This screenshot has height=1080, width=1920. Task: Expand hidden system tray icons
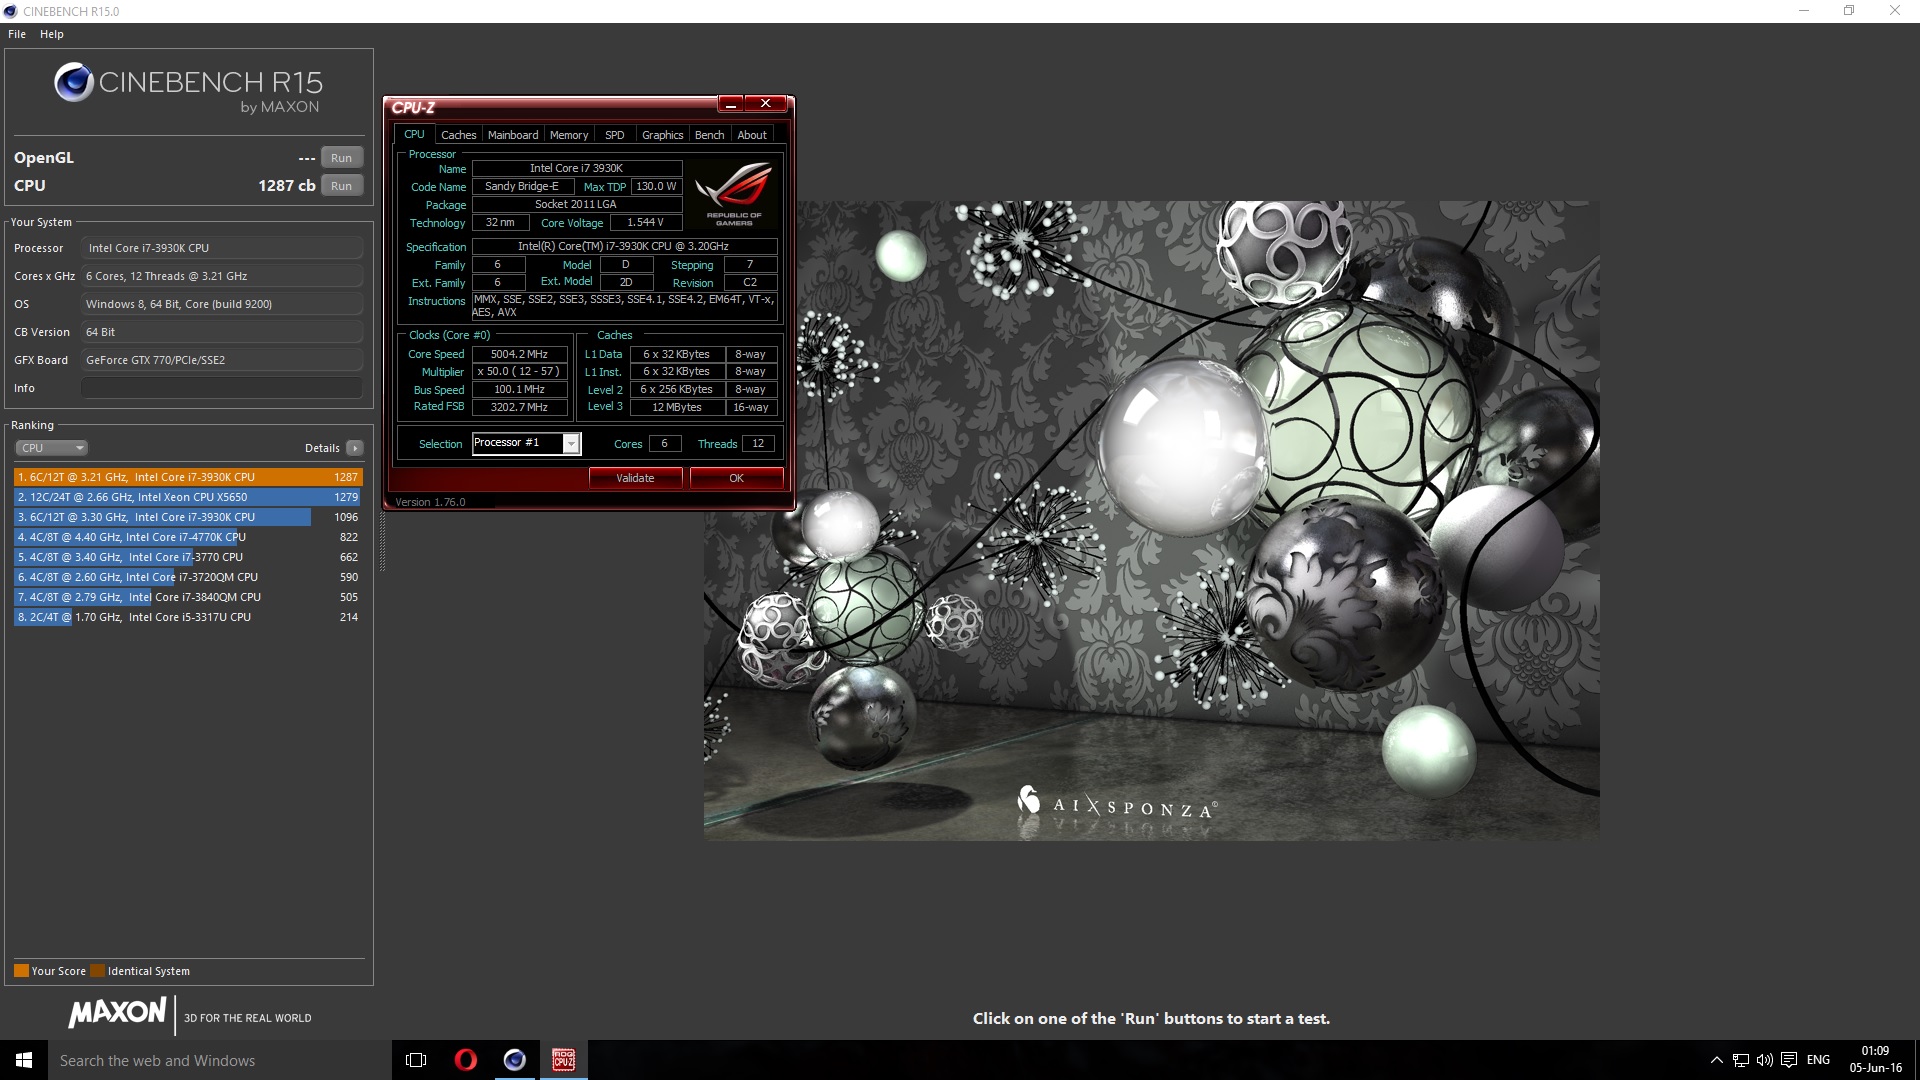(x=1714, y=1060)
